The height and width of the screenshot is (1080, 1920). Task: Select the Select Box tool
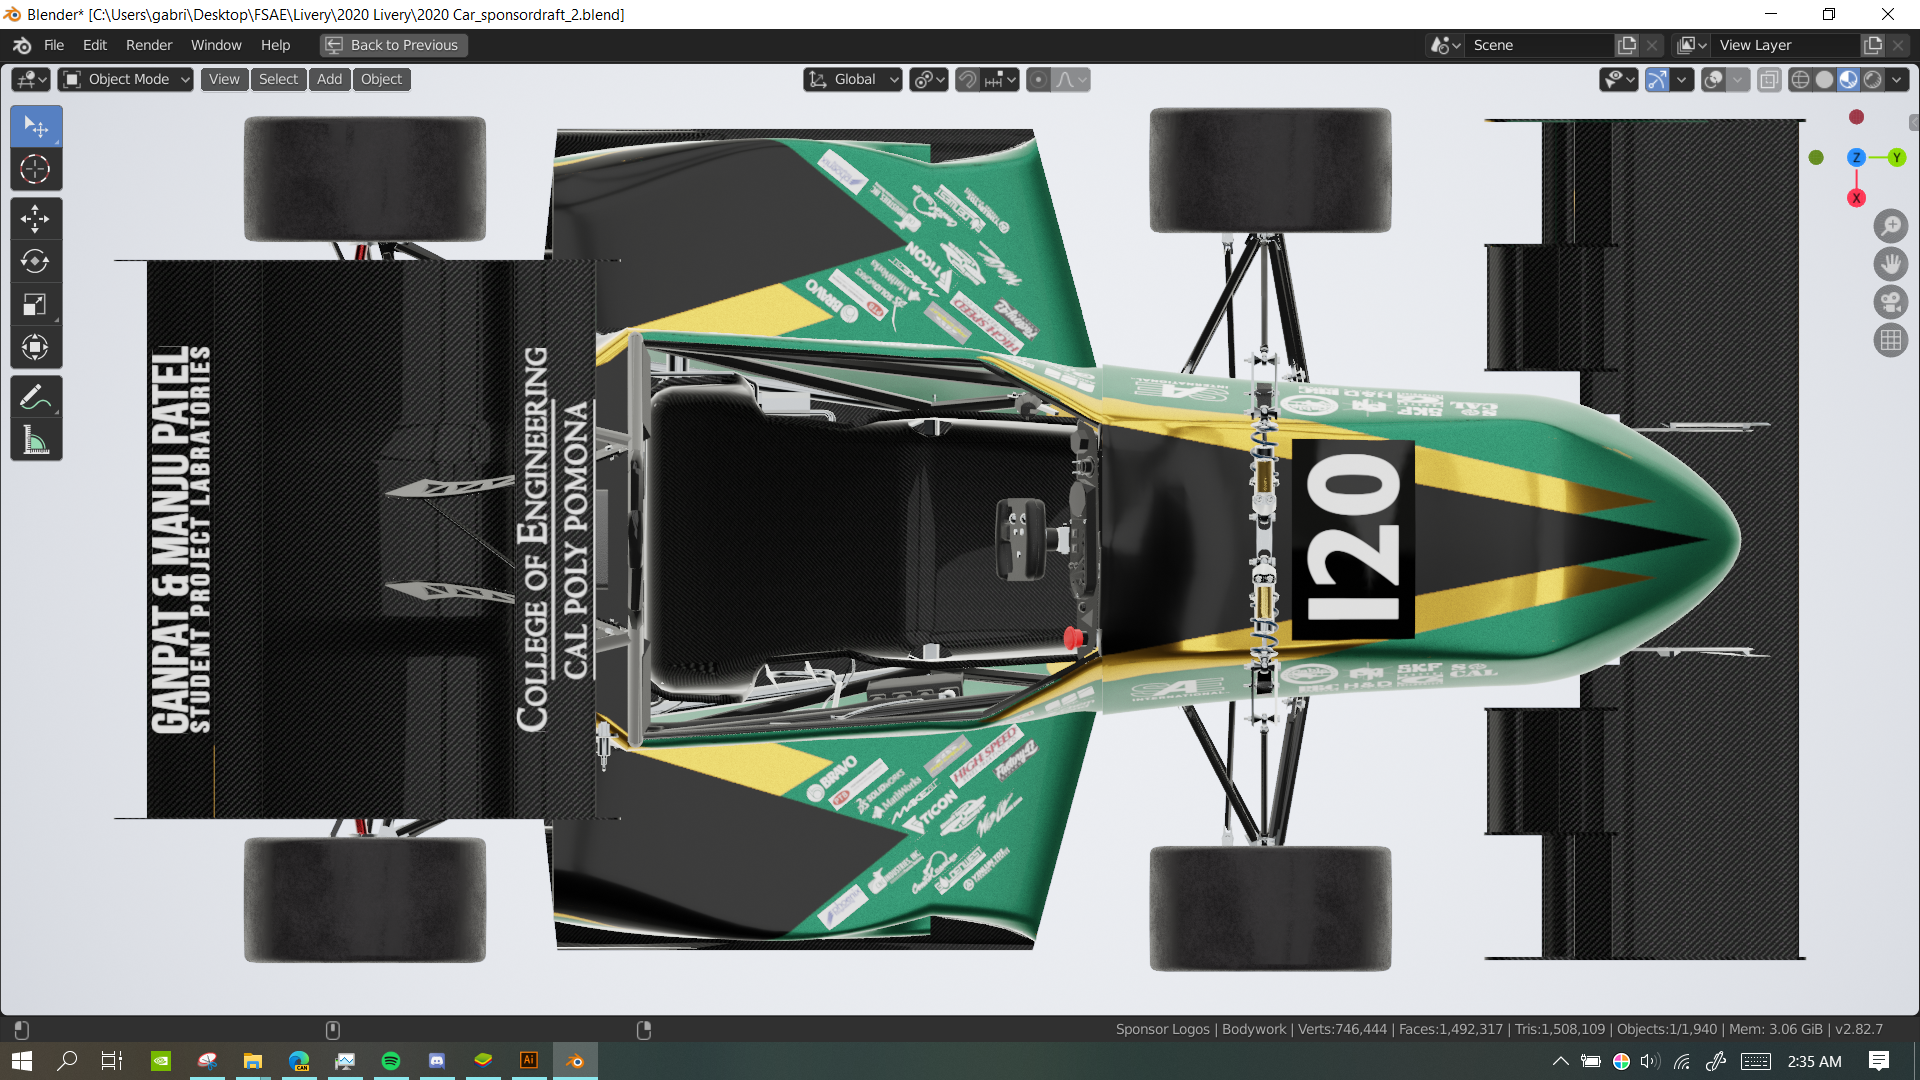[36, 127]
